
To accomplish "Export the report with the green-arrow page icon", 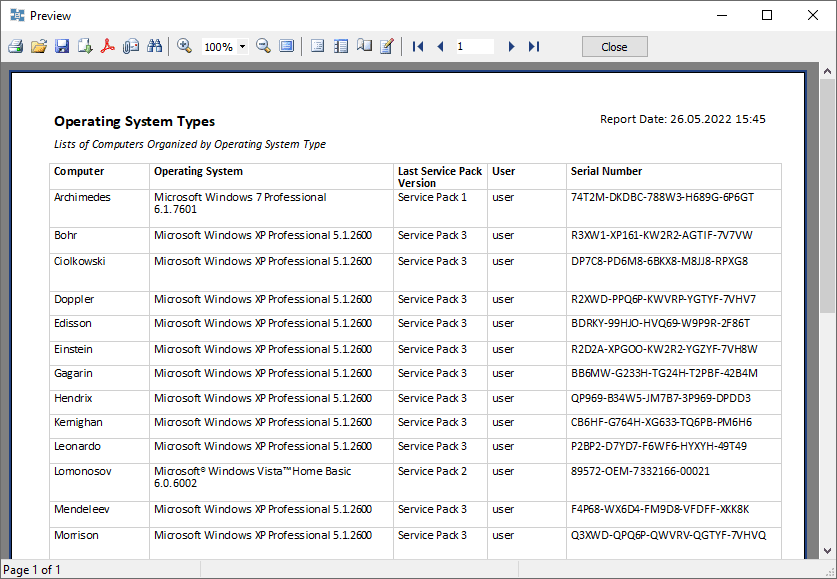I will click(85, 46).
